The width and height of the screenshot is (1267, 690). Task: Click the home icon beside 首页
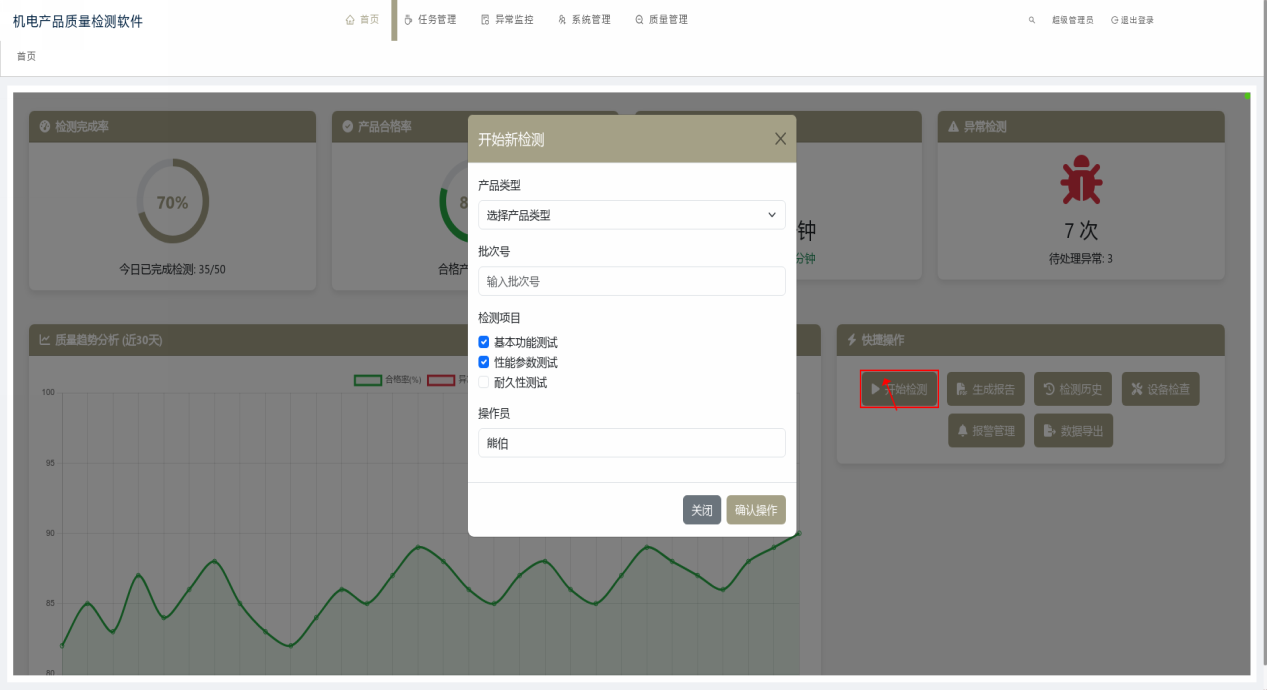[x=350, y=19]
